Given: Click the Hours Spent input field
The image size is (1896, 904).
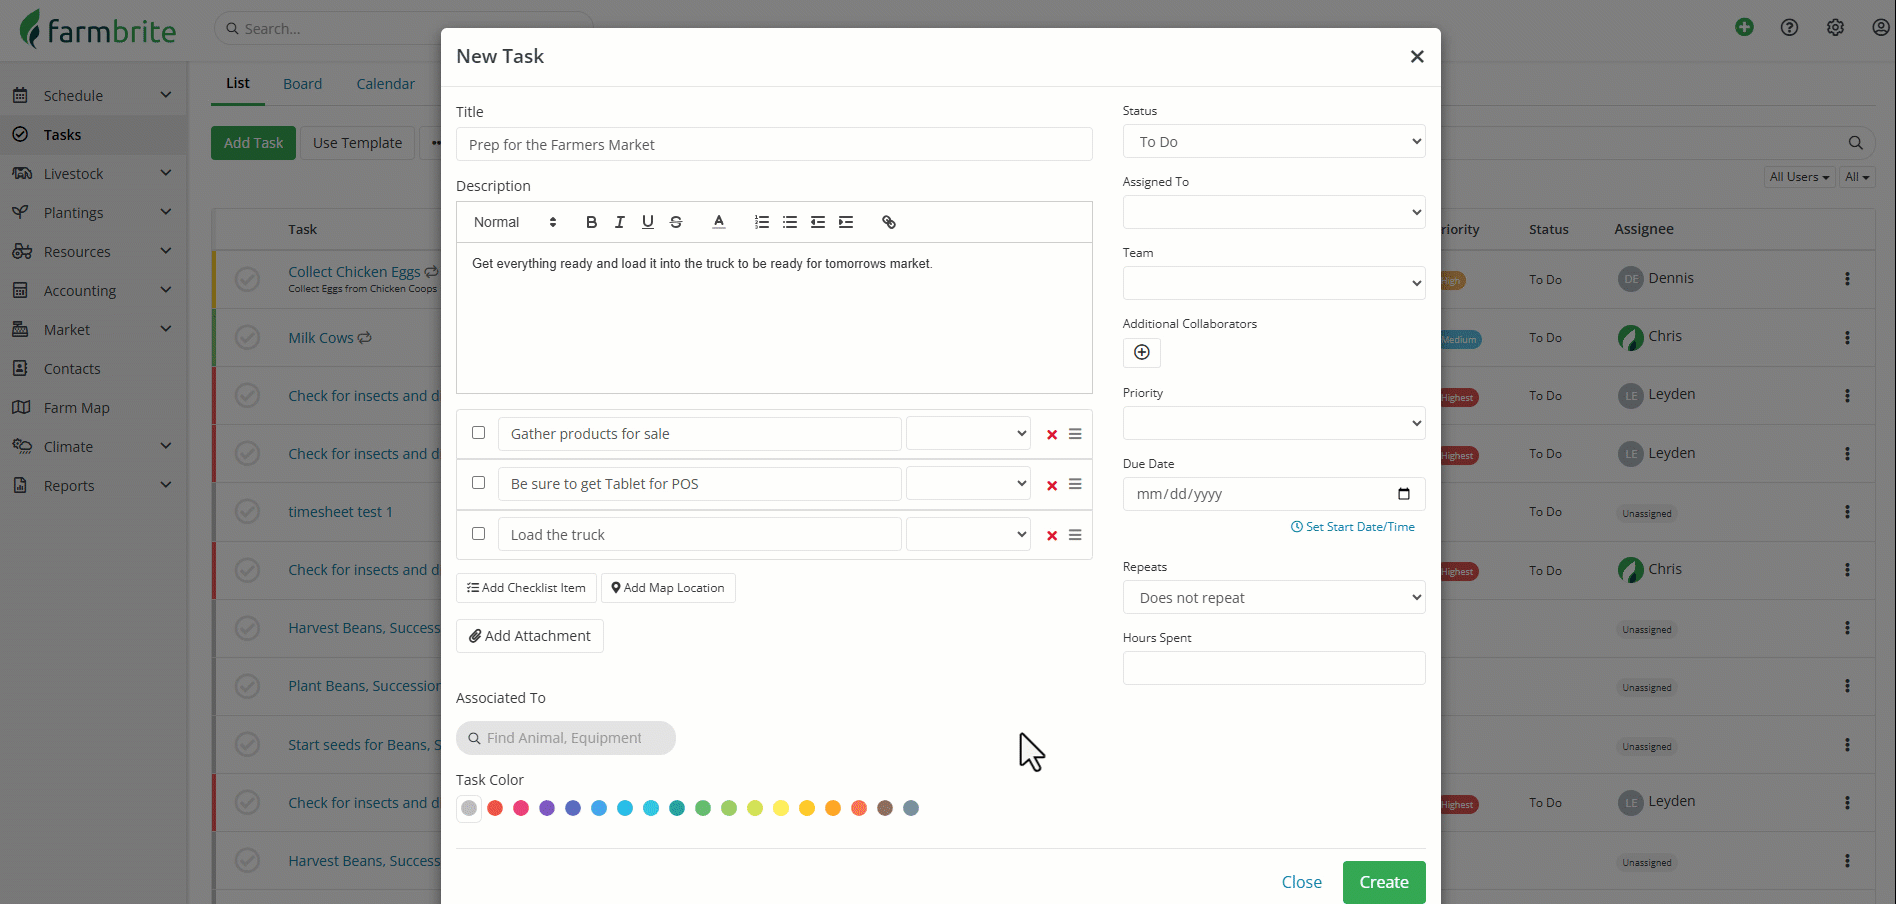Looking at the screenshot, I should [x=1273, y=668].
